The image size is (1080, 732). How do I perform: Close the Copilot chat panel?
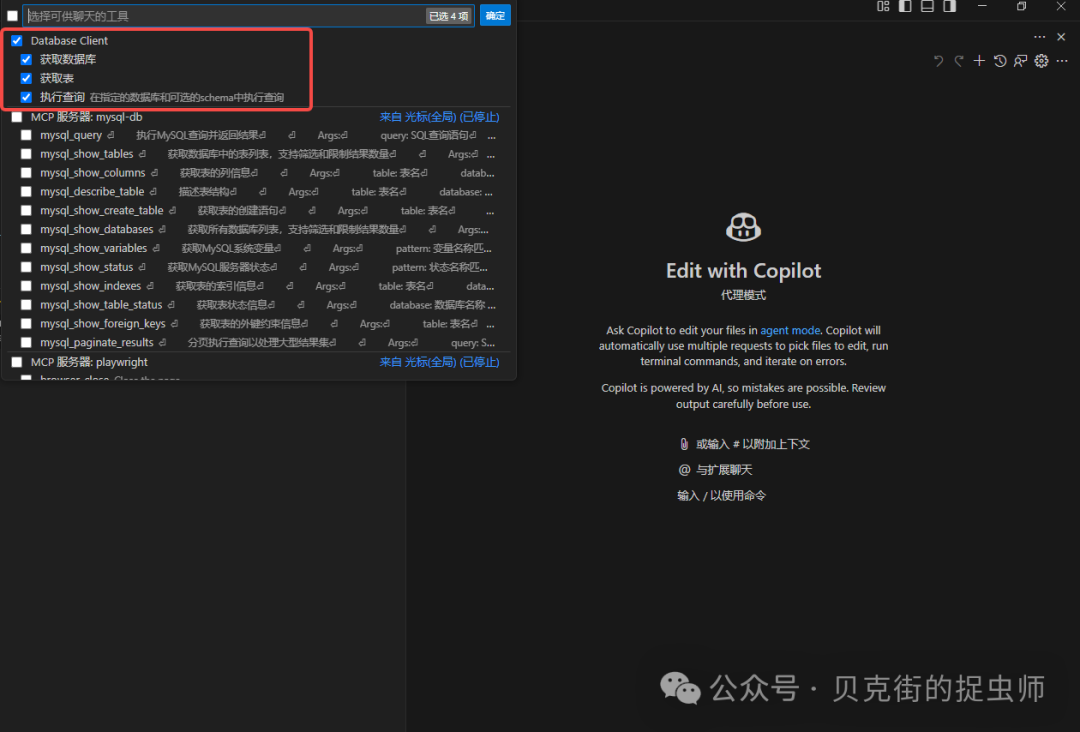coord(1061,37)
